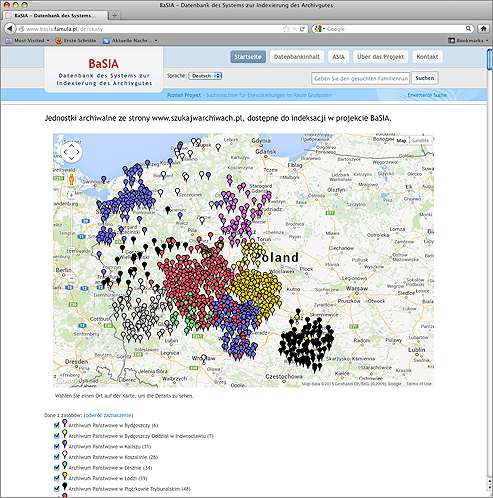Zoom out the map with the minus button
The height and width of the screenshot is (498, 493).
pyautogui.click(x=71, y=278)
